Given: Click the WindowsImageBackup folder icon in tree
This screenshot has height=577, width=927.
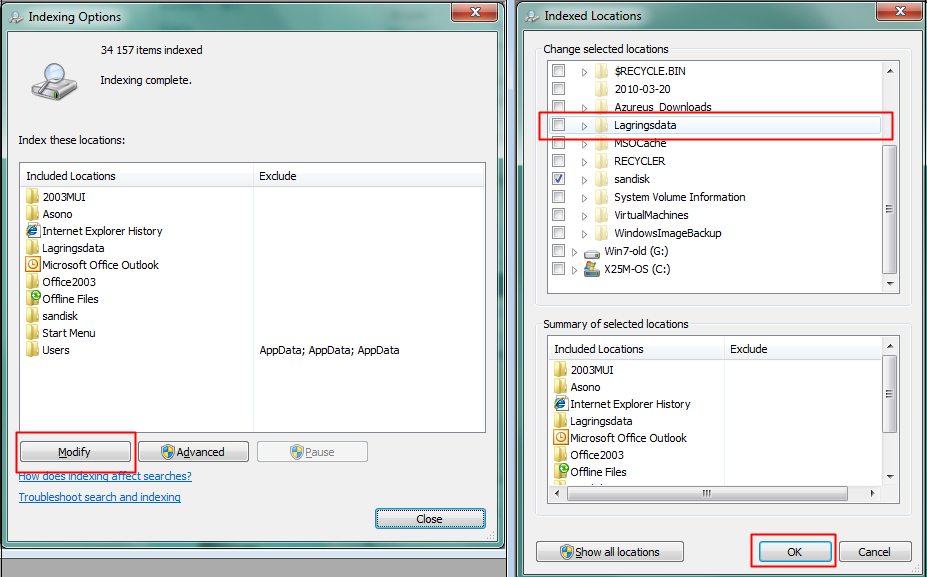Looking at the screenshot, I should 602,233.
